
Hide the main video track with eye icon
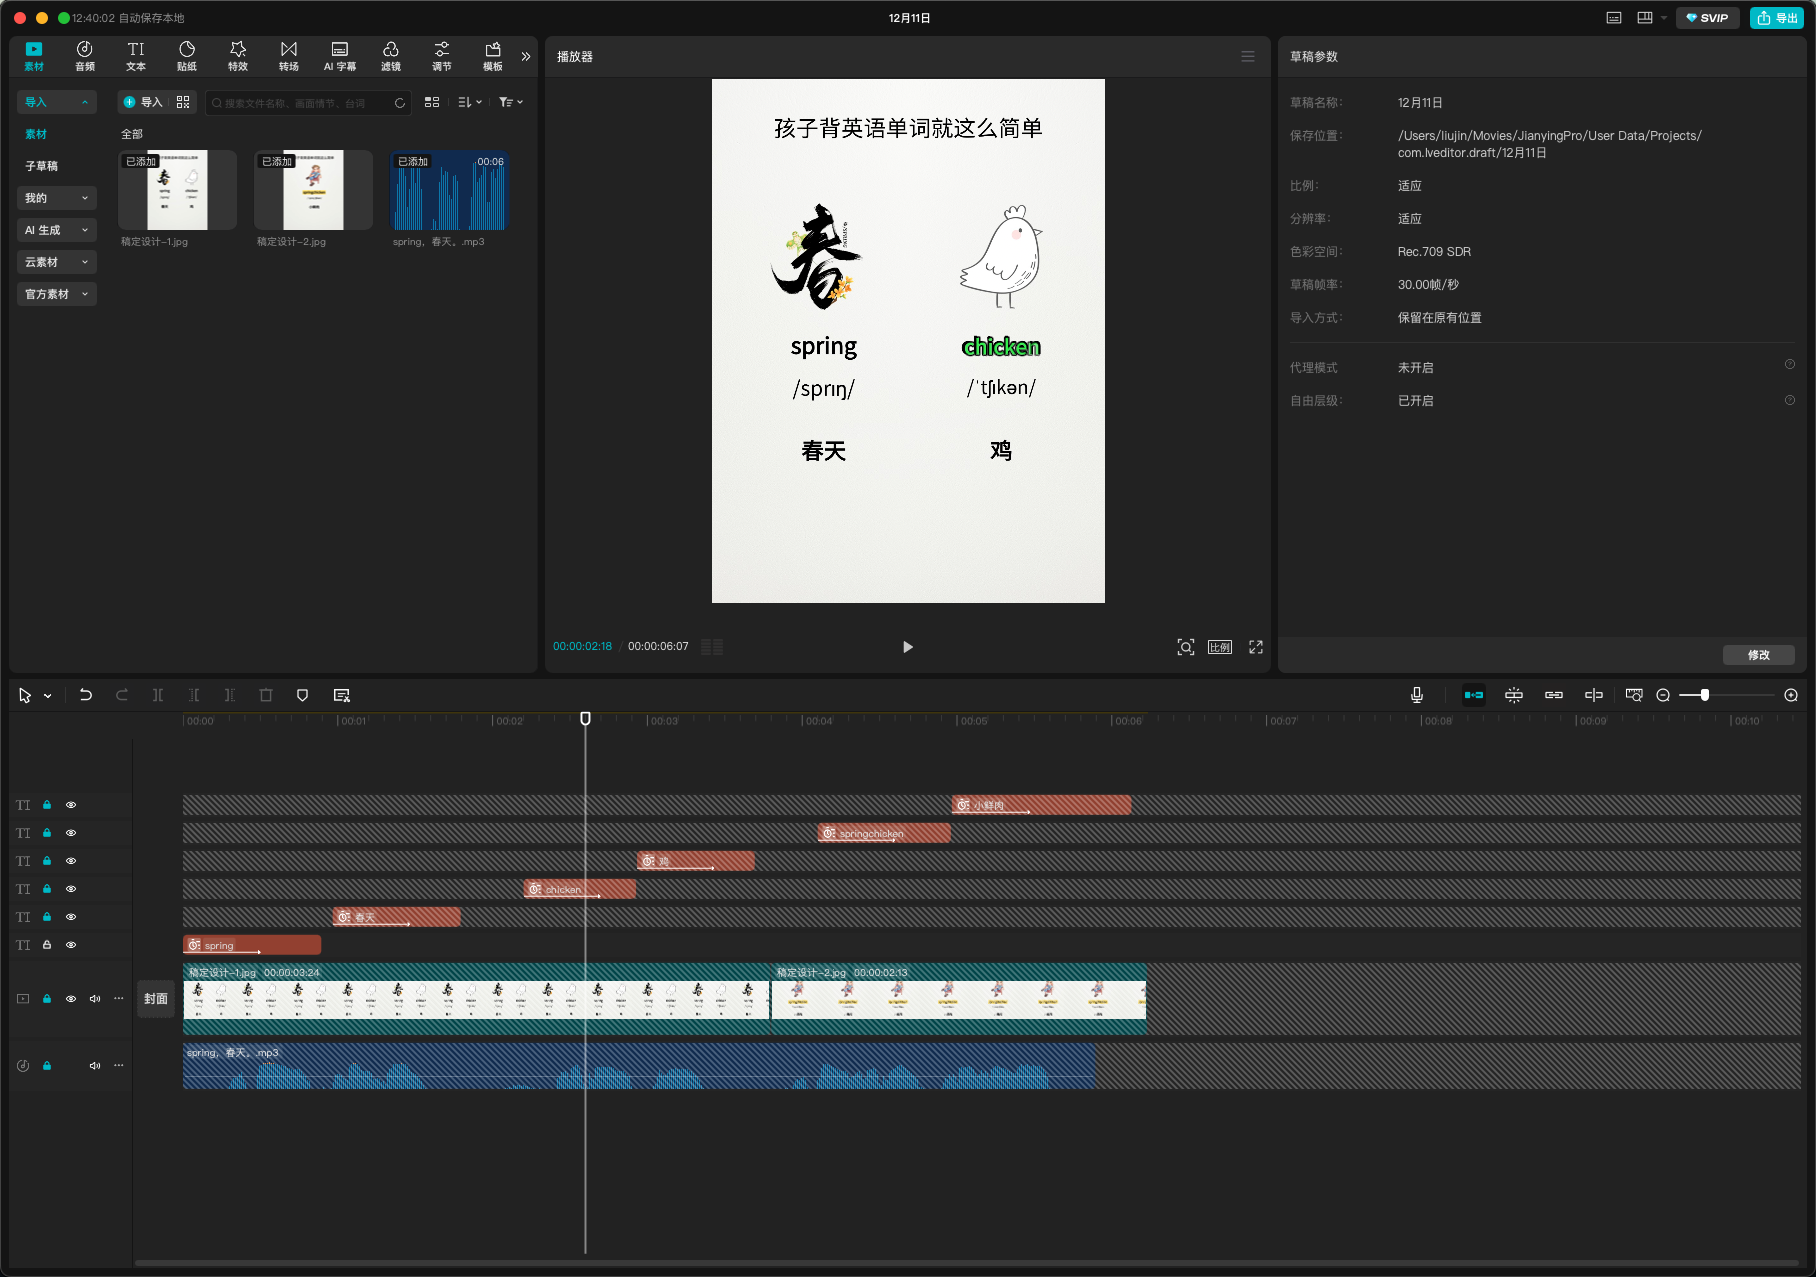[x=71, y=999]
